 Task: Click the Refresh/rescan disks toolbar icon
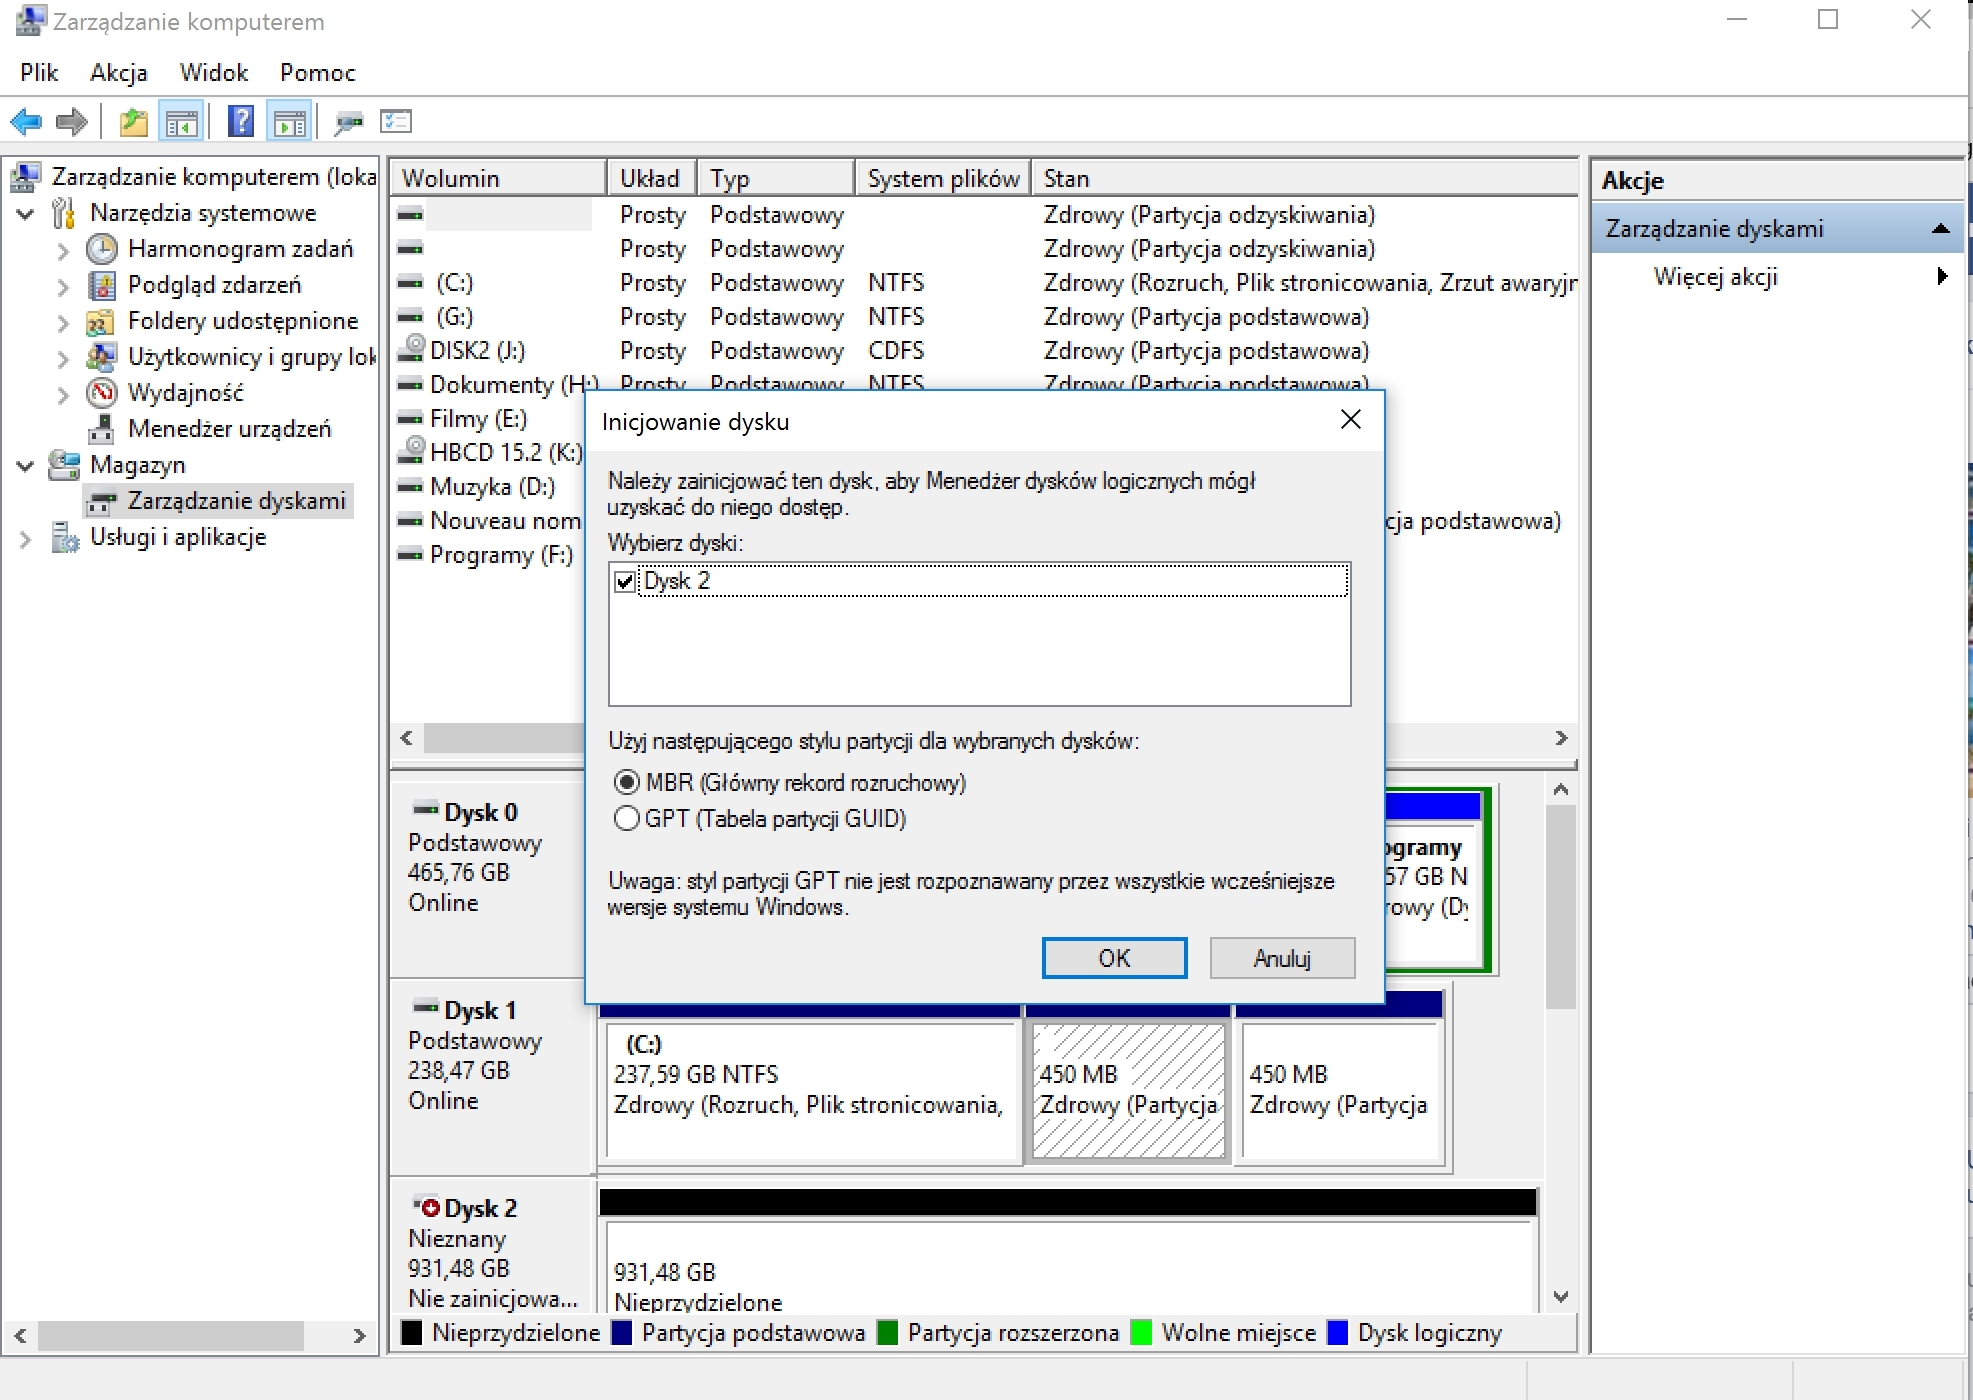coord(349,122)
